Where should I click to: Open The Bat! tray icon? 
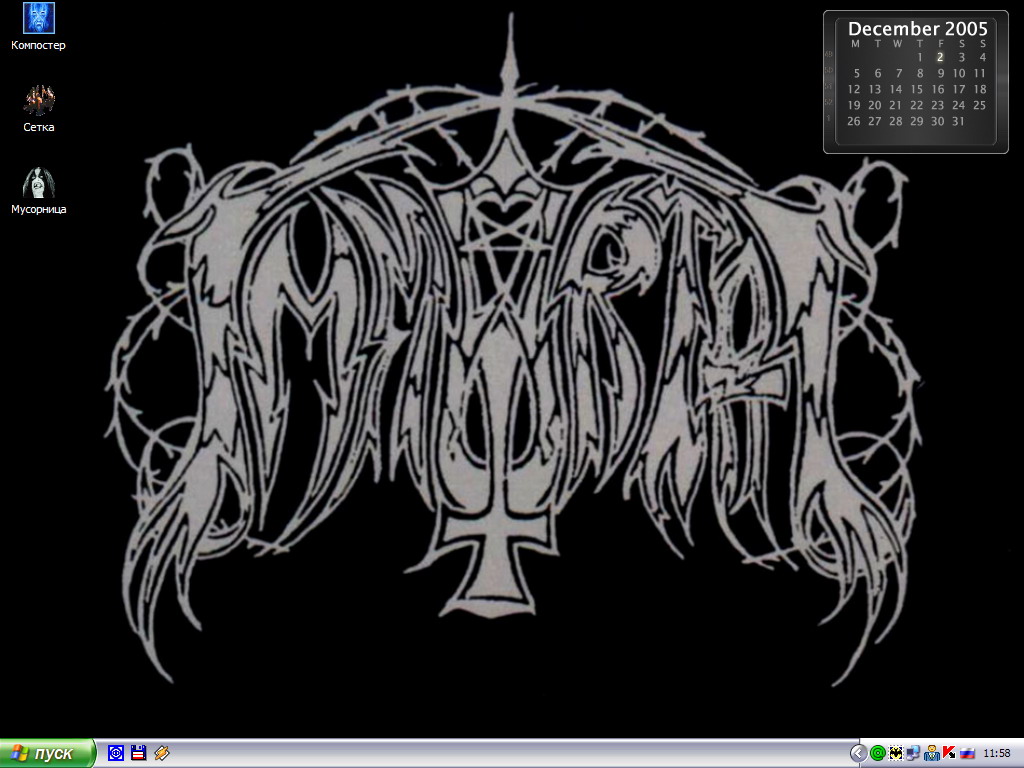pyautogui.click(x=895, y=754)
